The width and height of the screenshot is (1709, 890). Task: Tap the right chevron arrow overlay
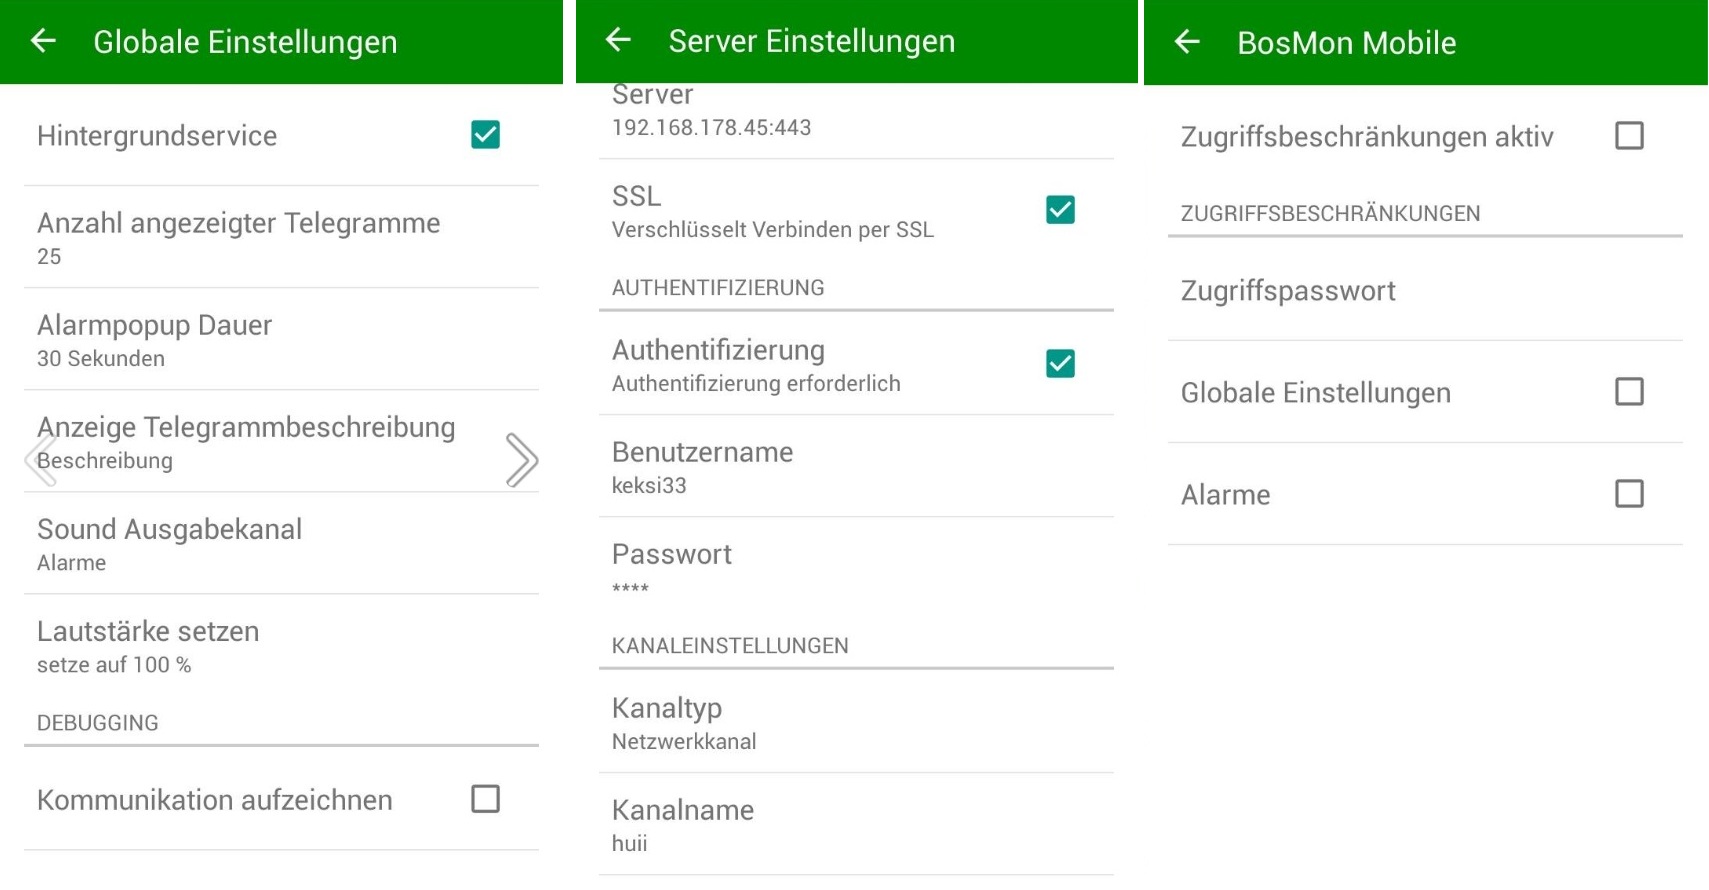pyautogui.click(x=521, y=460)
